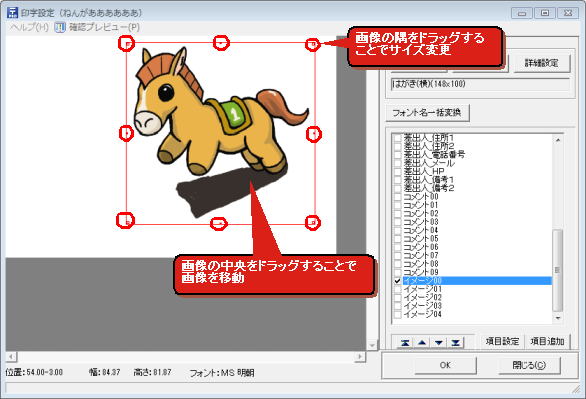Click the 詳細設定 button
The height and width of the screenshot is (399, 586).
pos(542,63)
